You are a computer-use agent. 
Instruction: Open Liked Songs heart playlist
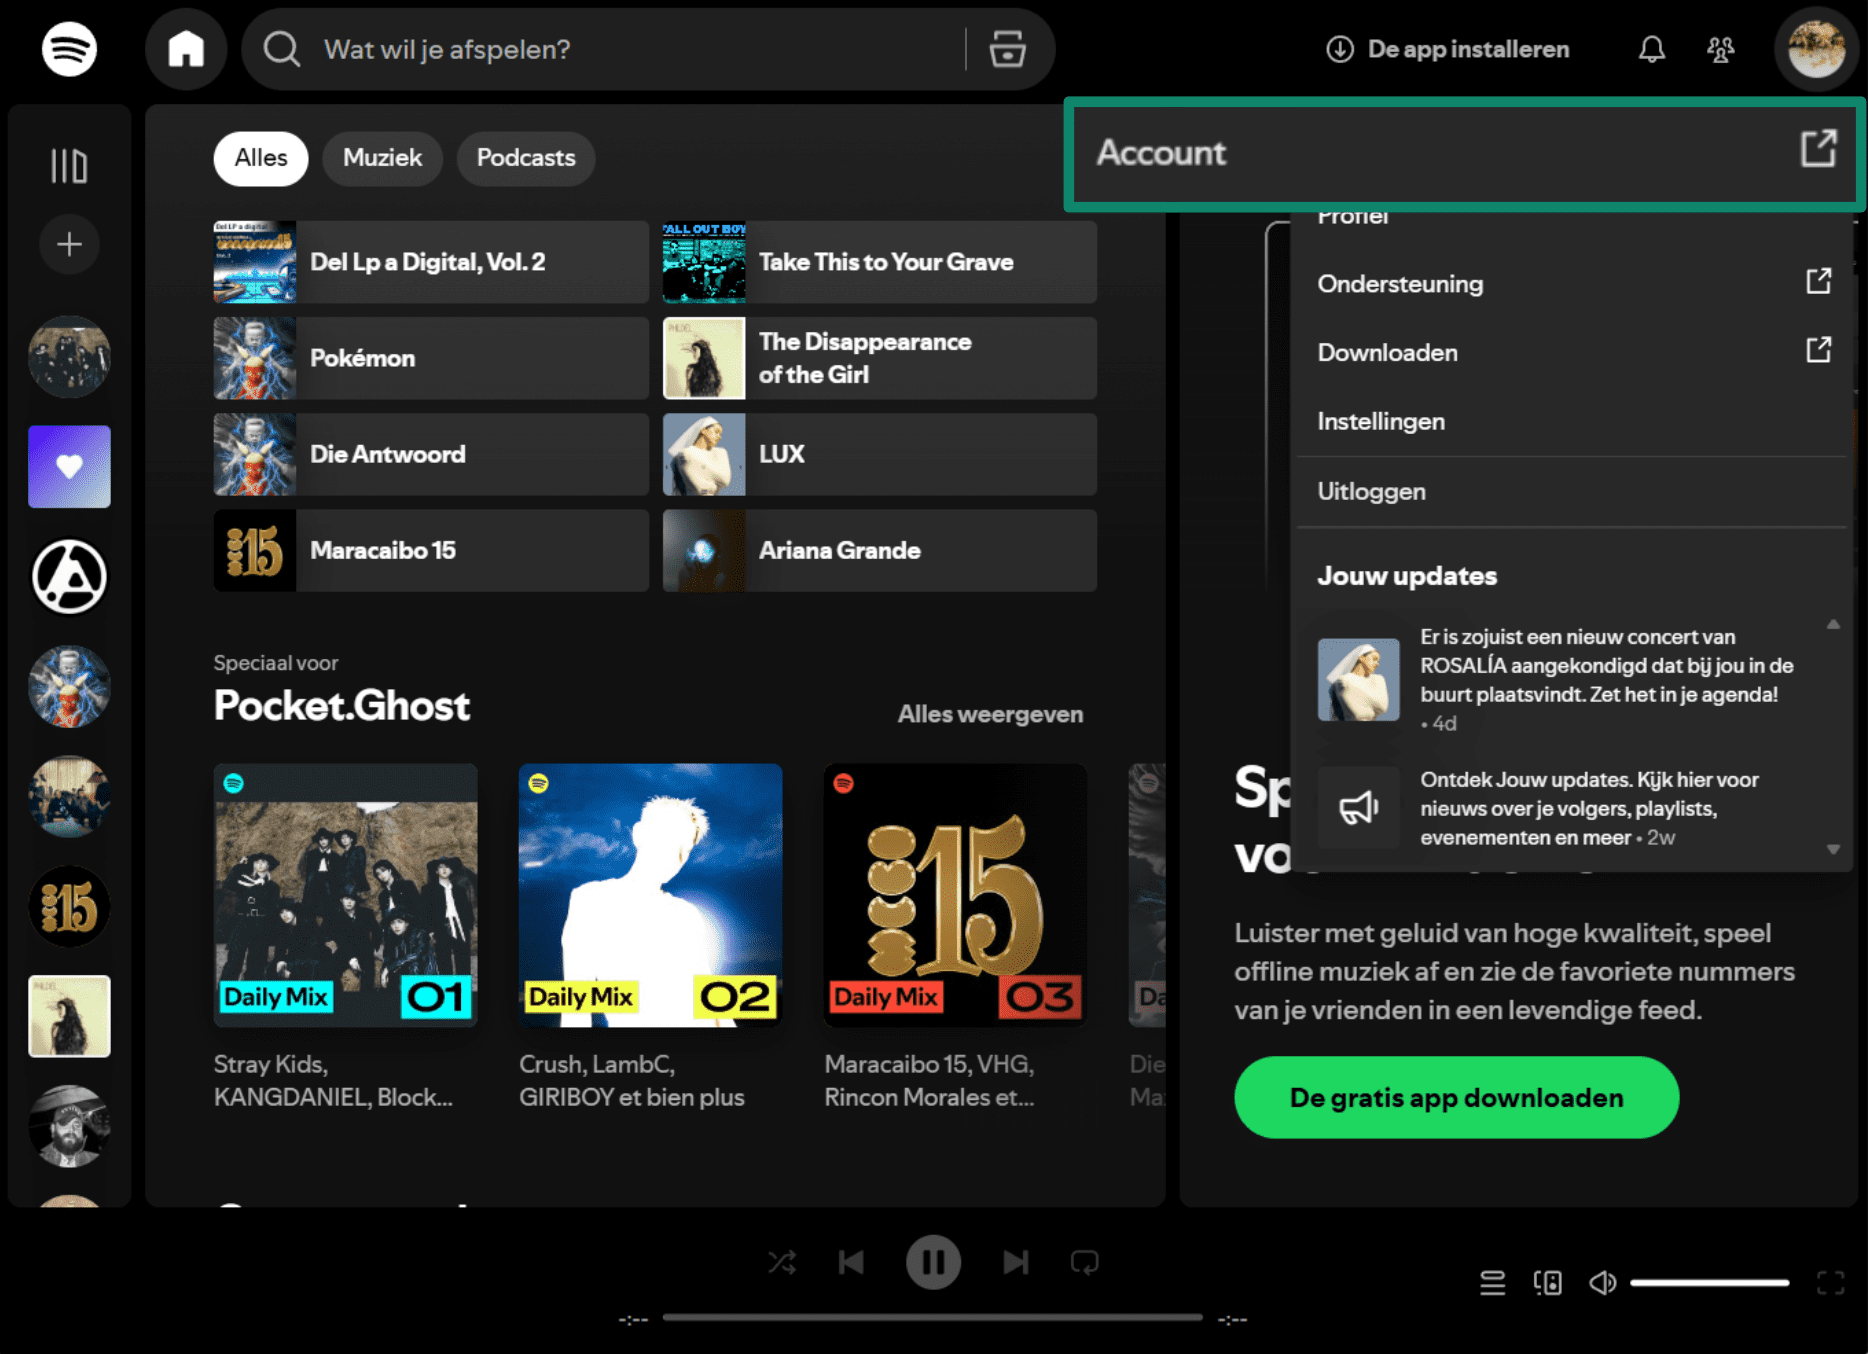coord(69,466)
